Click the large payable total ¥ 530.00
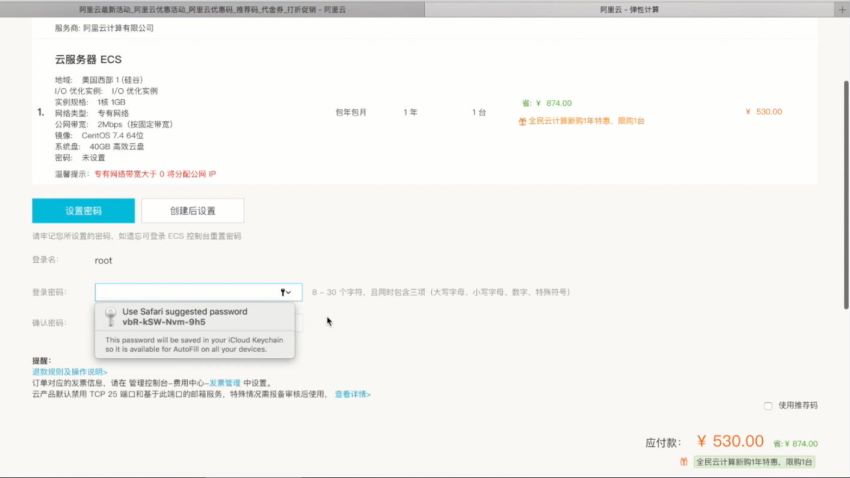 (730, 441)
